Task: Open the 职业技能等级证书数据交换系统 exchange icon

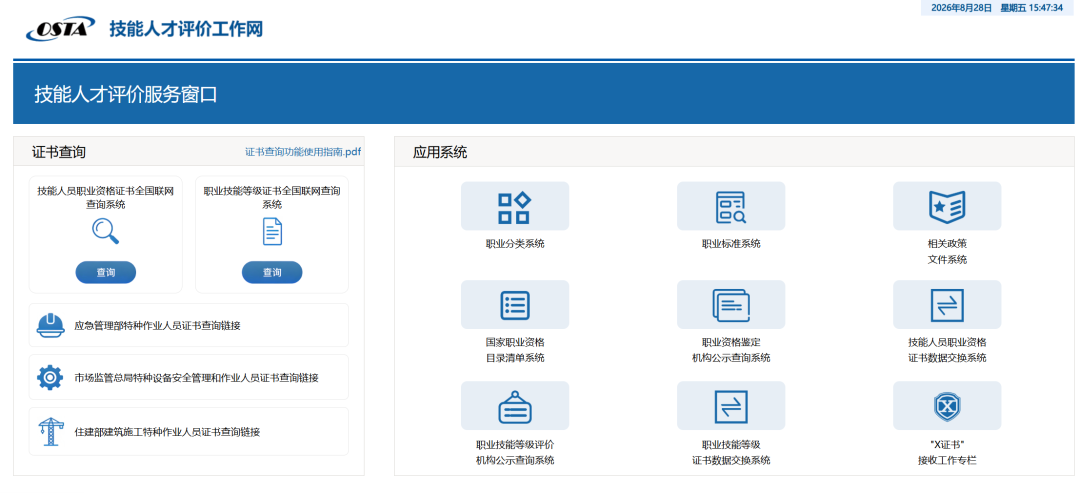Action: click(x=731, y=406)
